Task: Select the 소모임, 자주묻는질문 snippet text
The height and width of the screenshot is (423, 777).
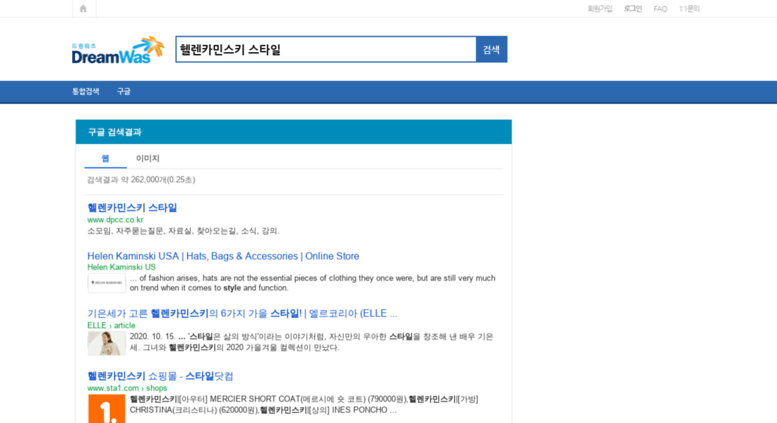Action: (x=183, y=231)
